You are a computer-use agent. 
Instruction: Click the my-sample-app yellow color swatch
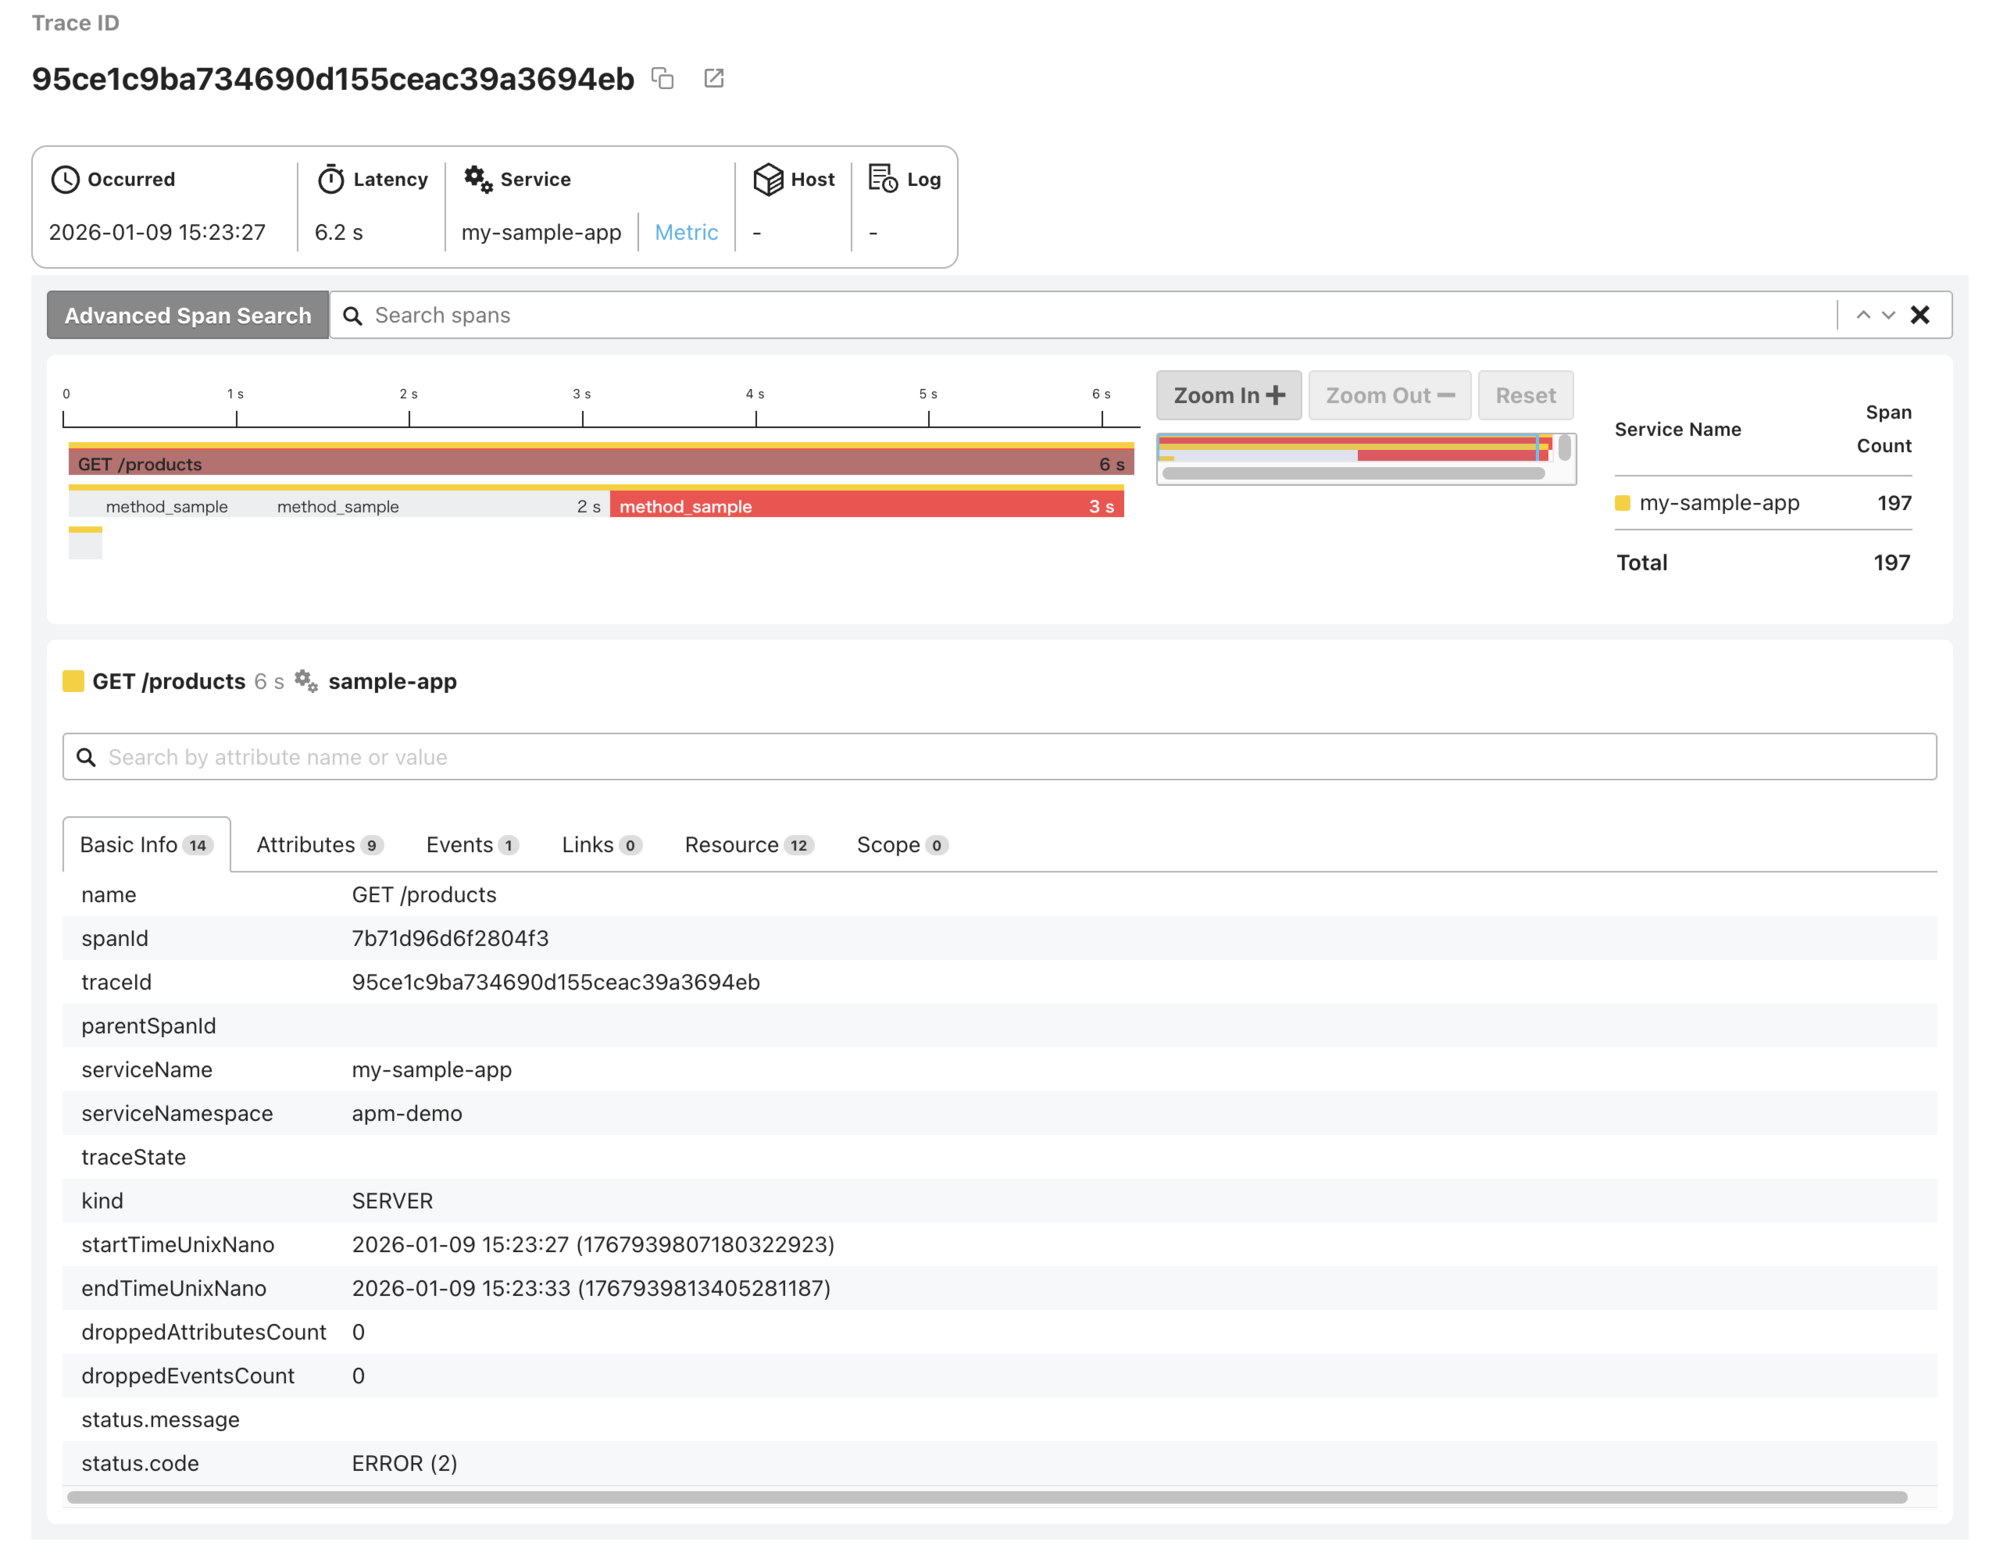(1622, 503)
